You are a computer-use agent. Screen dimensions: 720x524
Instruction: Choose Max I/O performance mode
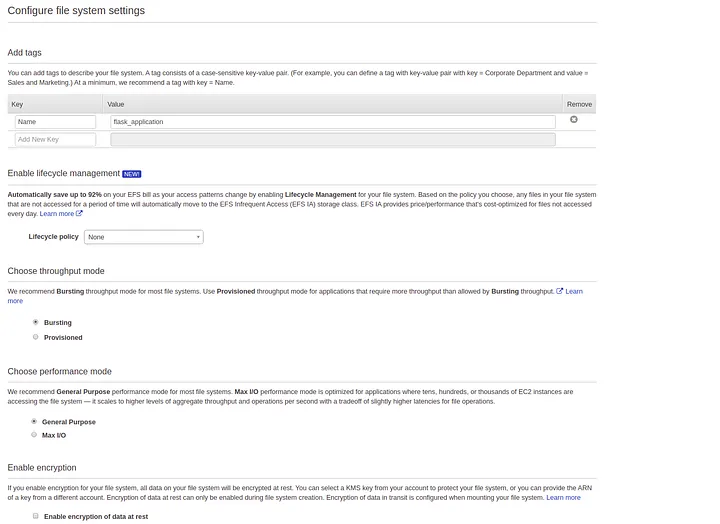click(36, 435)
